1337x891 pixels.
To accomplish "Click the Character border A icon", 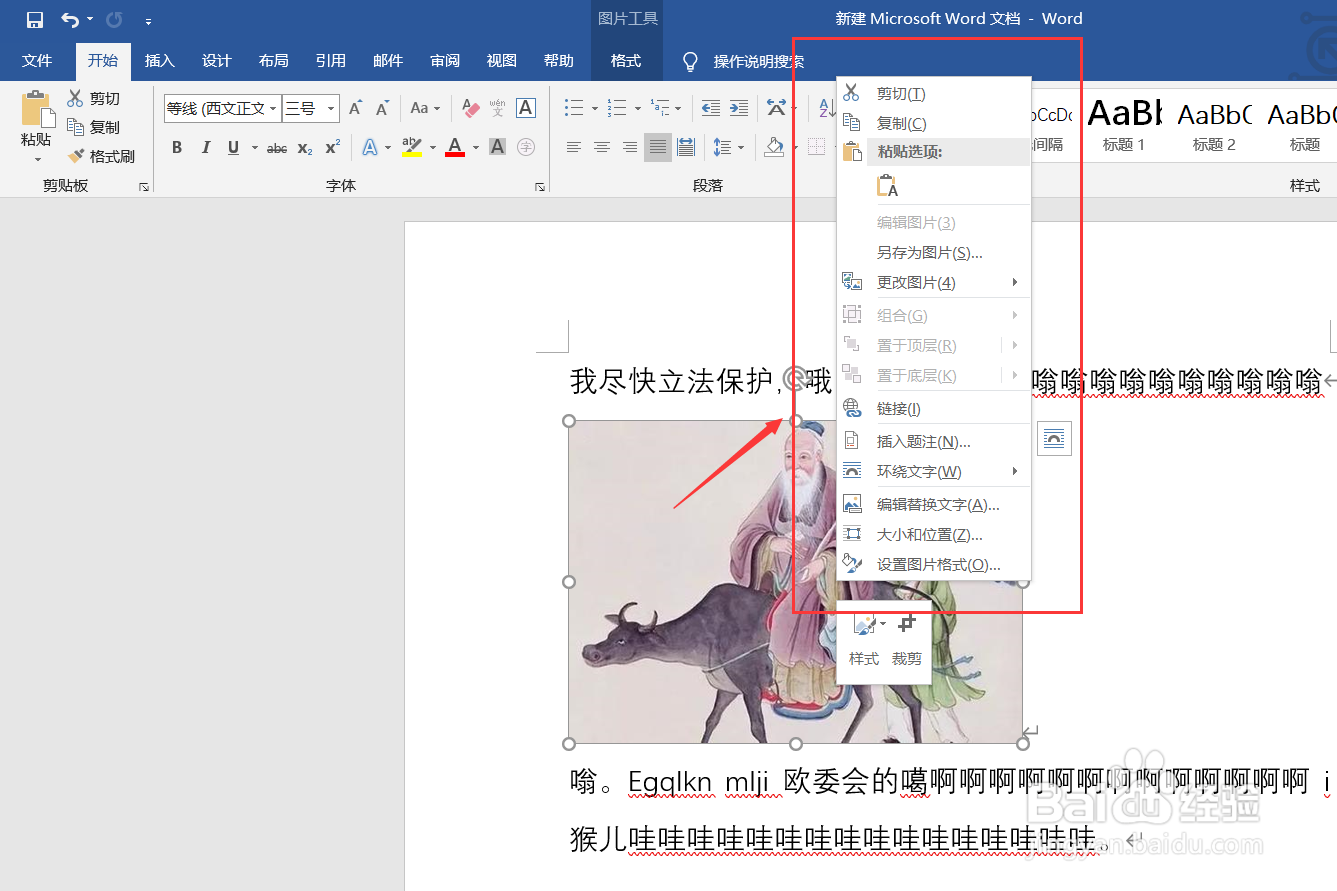I will [526, 108].
